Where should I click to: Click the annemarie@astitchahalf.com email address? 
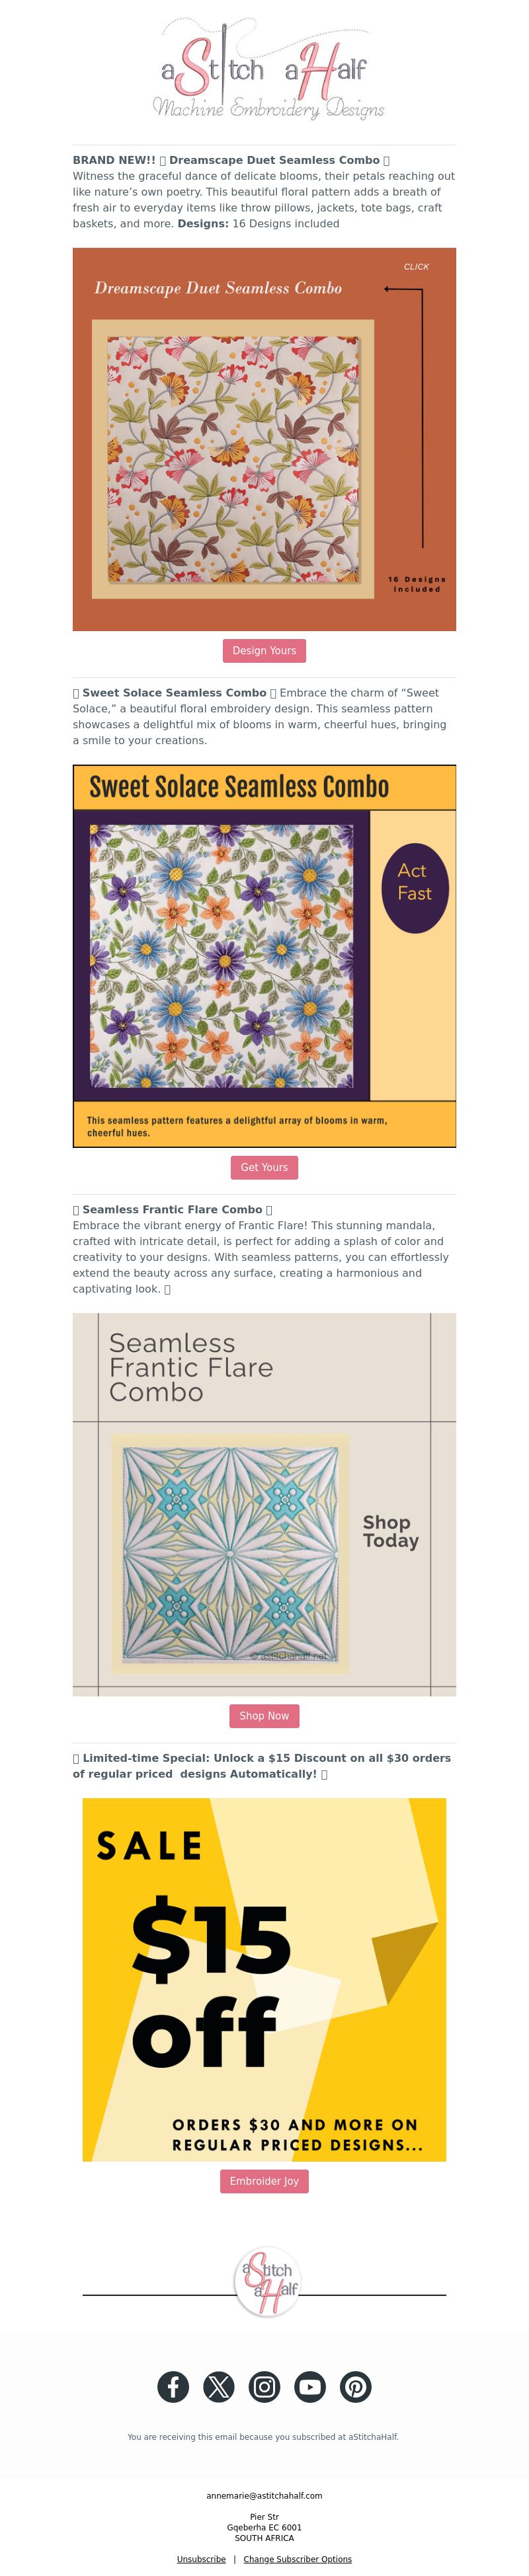(x=264, y=2495)
